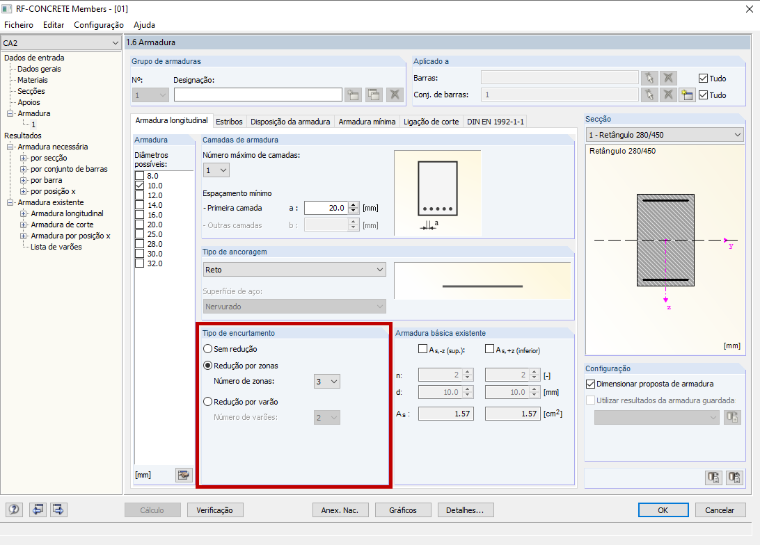Select Lista de varões in the tree
This screenshot has width=760, height=545.
(56, 247)
